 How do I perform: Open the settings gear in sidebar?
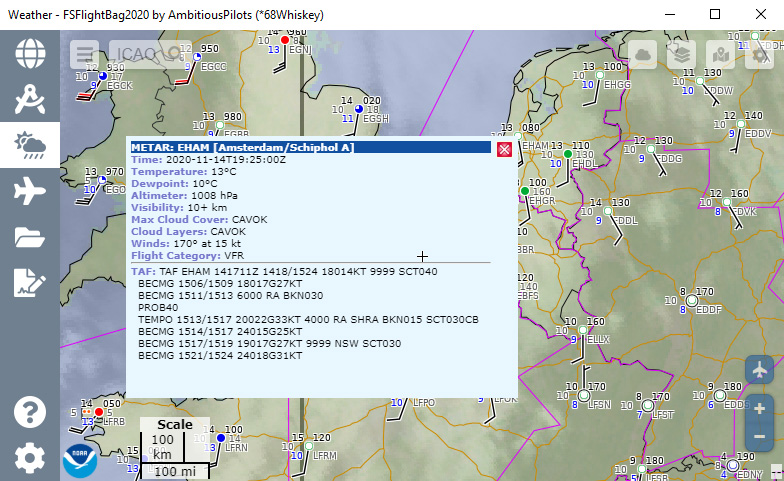[x=30, y=458]
